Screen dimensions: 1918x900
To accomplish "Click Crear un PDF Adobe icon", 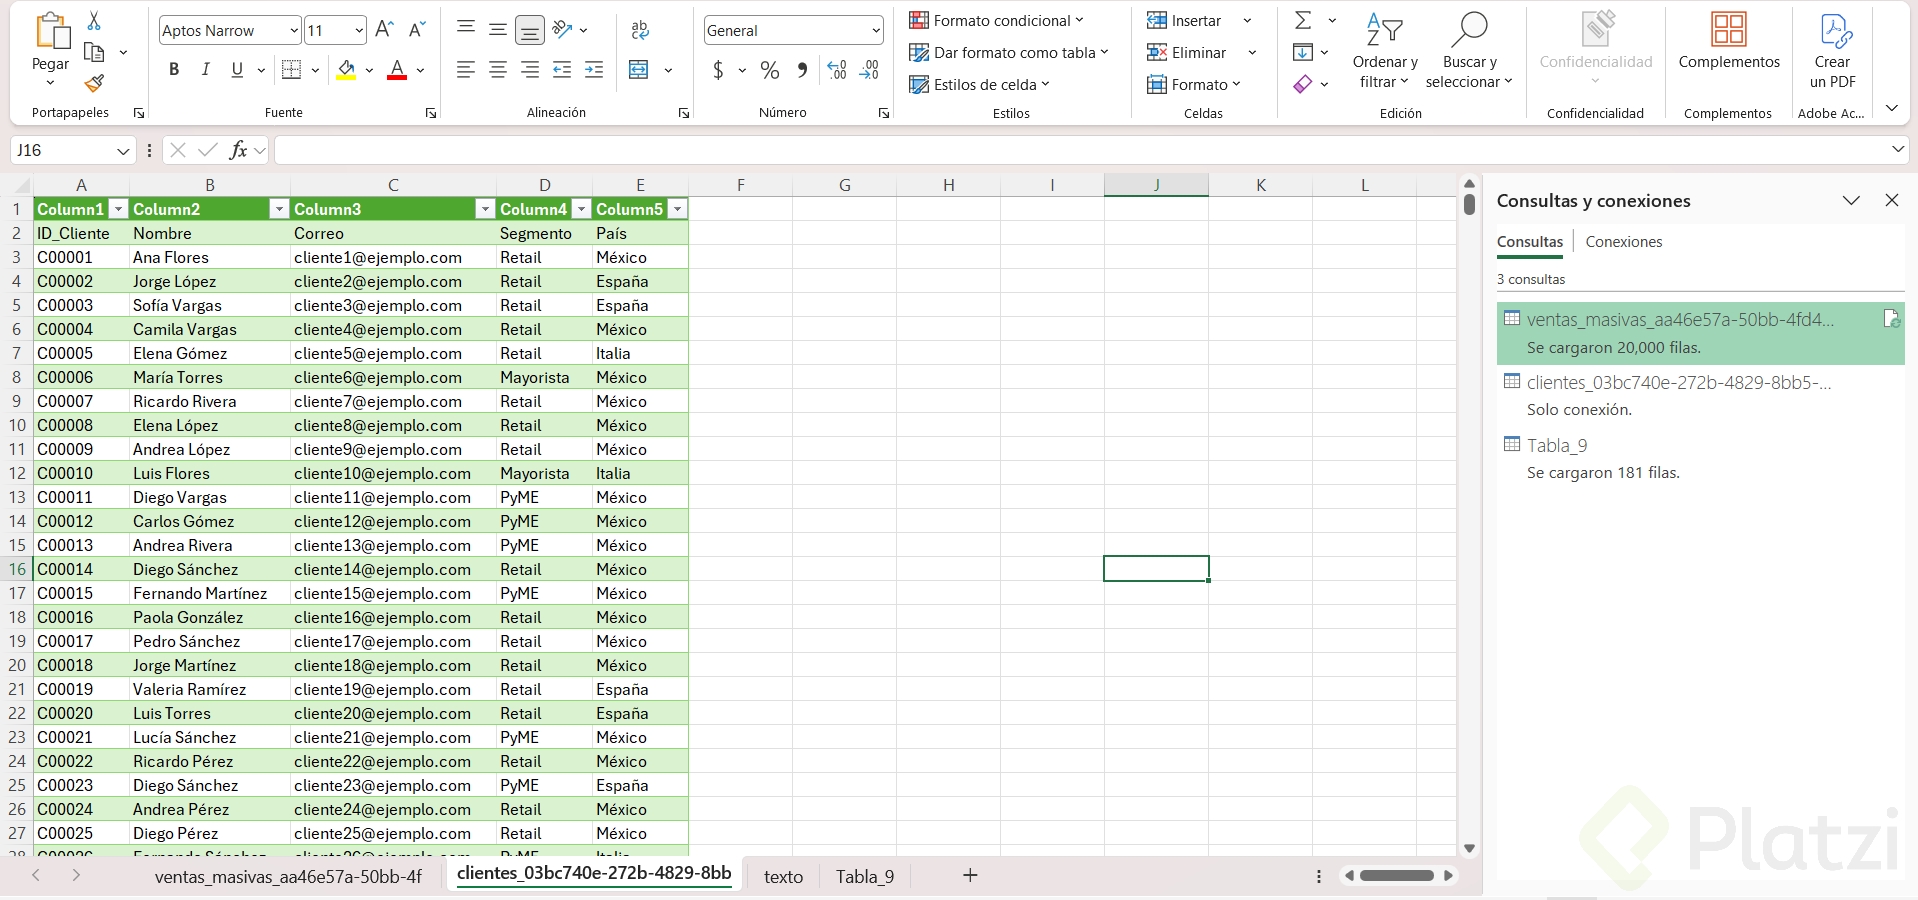I will pos(1833,51).
